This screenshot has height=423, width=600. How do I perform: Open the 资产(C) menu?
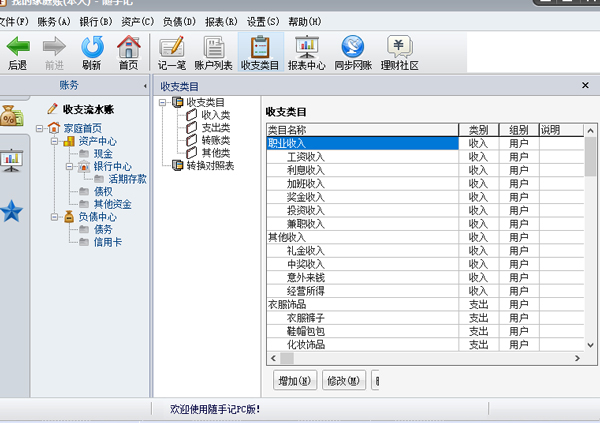[137, 22]
